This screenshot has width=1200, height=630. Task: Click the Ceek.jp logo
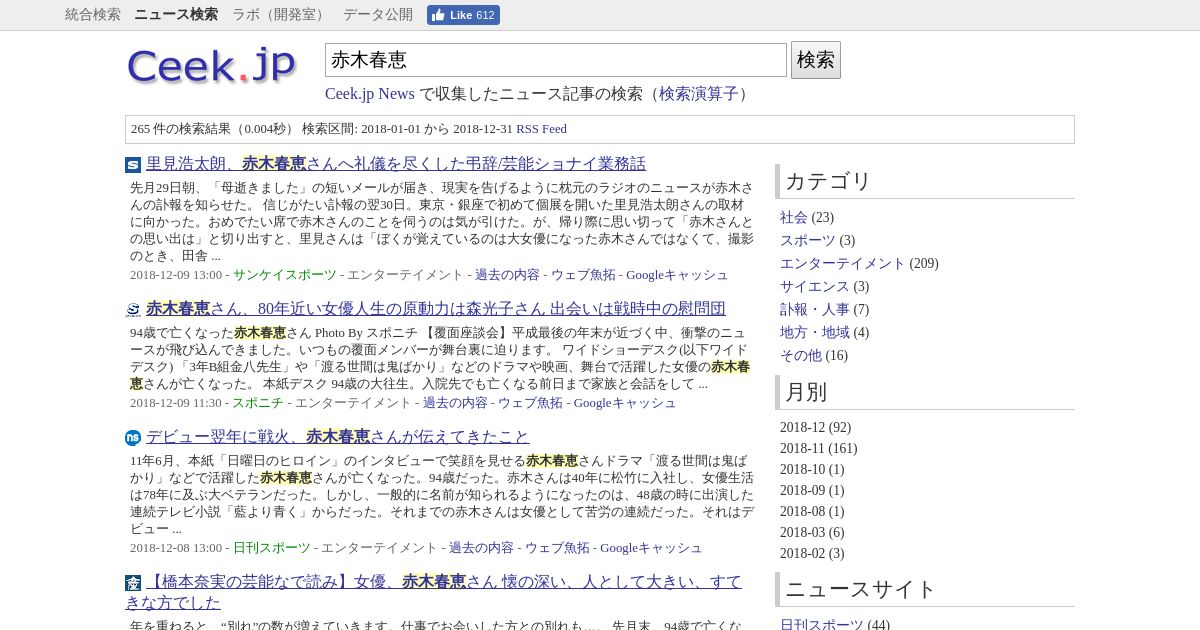[x=212, y=66]
